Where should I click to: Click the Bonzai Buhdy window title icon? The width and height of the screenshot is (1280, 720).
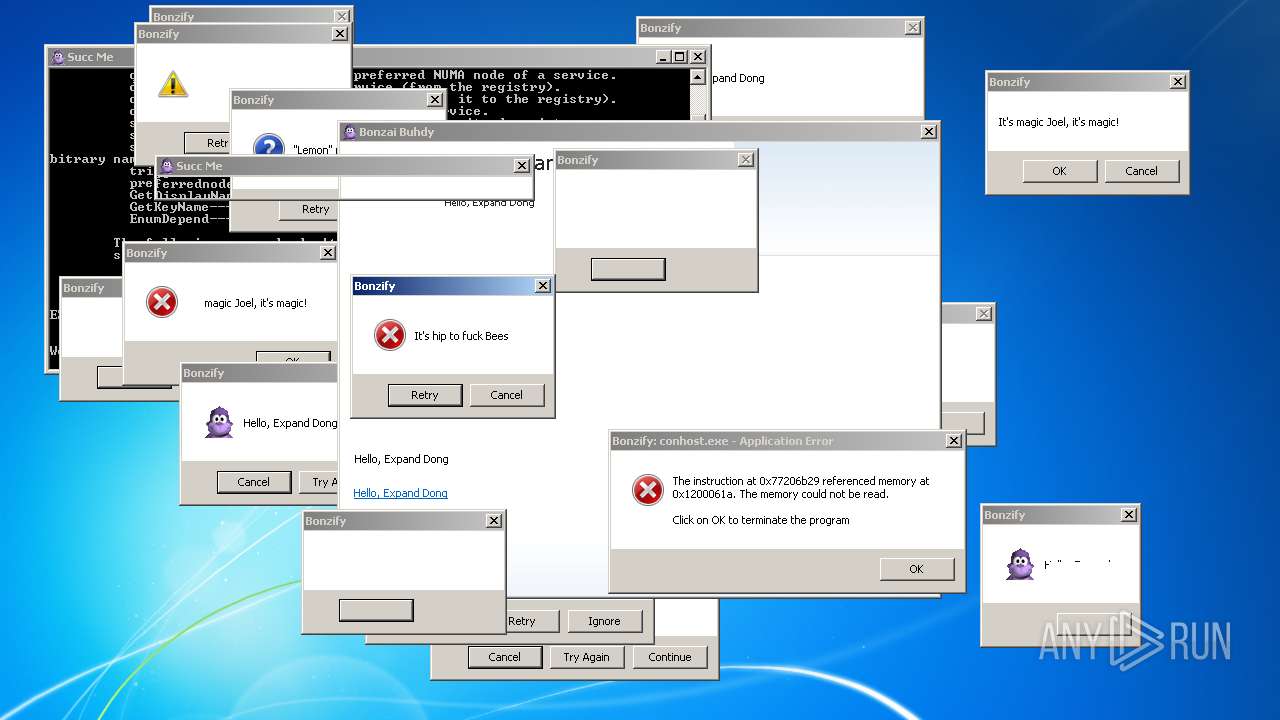tap(350, 132)
